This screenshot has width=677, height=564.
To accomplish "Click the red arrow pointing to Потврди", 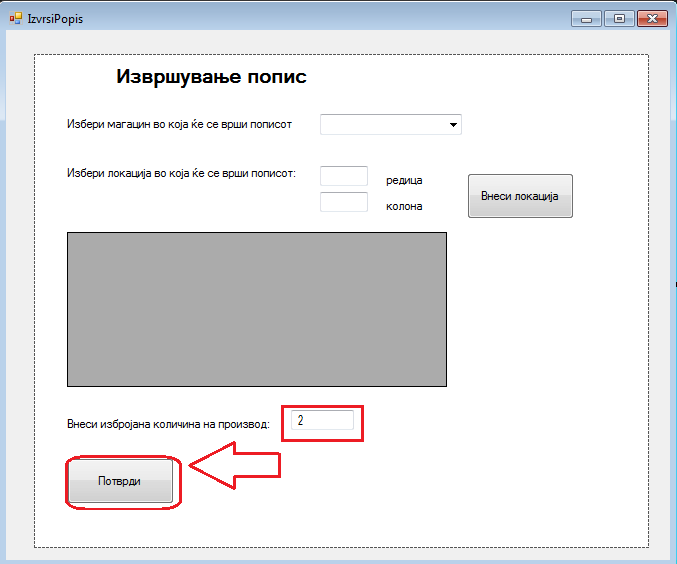I will pos(235,466).
